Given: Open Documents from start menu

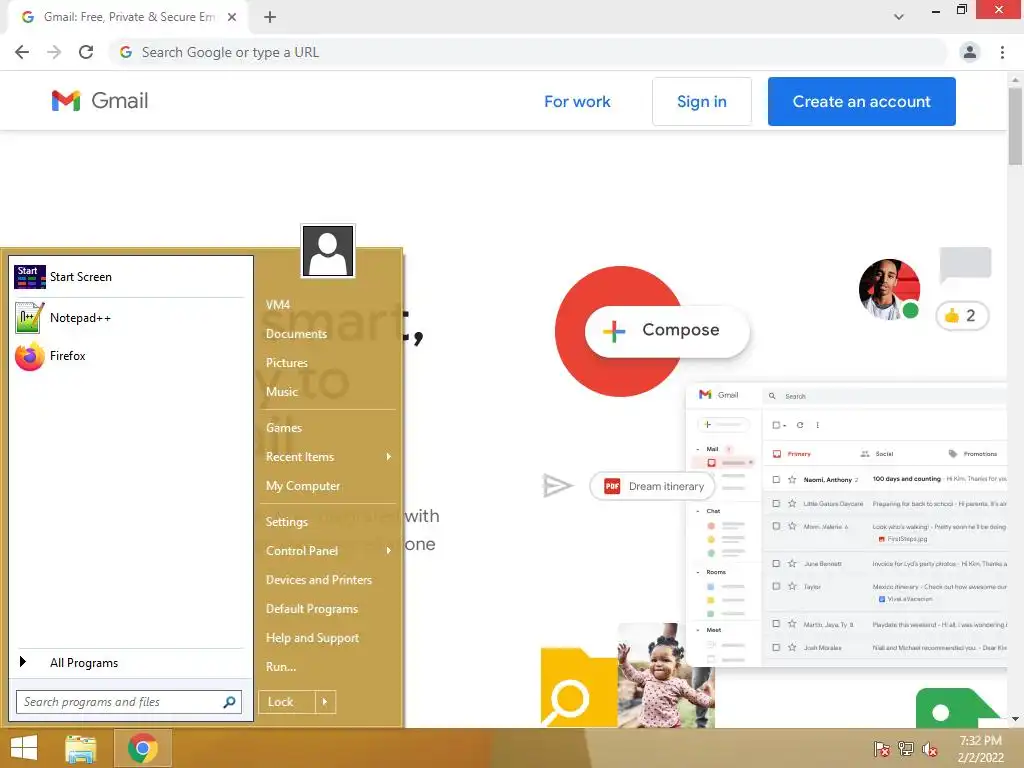Looking at the screenshot, I should [296, 334].
